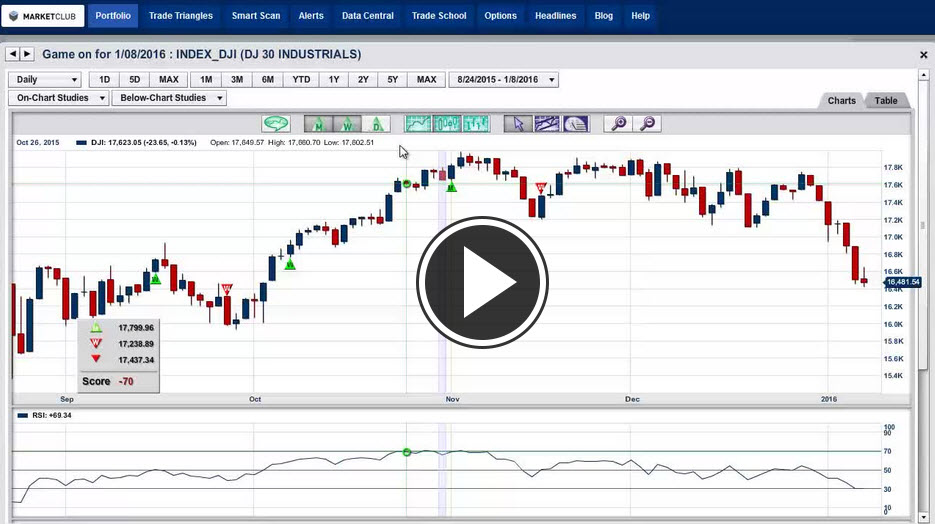Image resolution: width=935 pixels, height=524 pixels.
Task: Expand the On-Chart Studies dropdown
Action: tap(59, 98)
